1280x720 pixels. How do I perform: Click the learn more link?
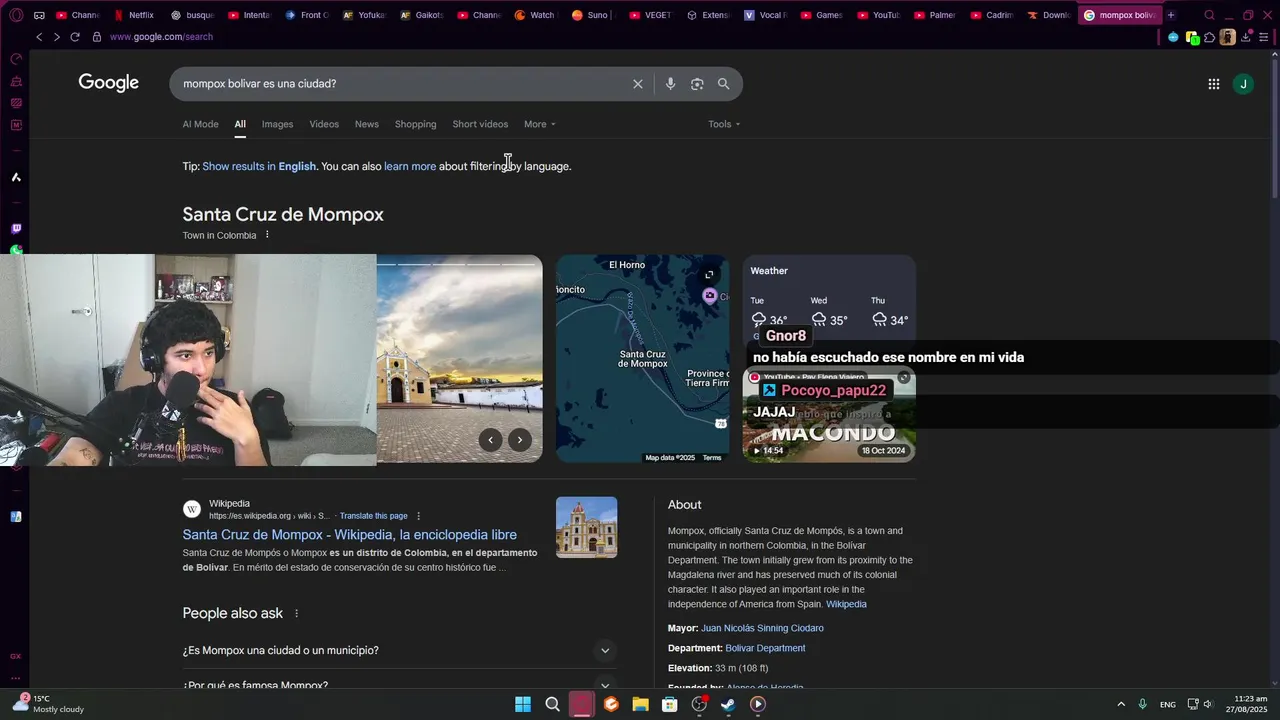pos(410,166)
